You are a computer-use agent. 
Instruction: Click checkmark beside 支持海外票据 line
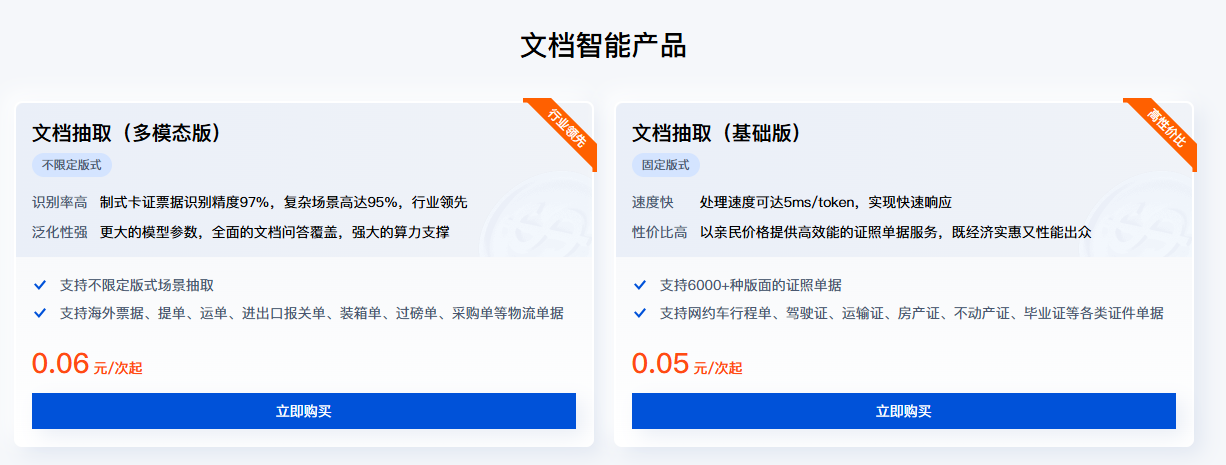point(40,313)
